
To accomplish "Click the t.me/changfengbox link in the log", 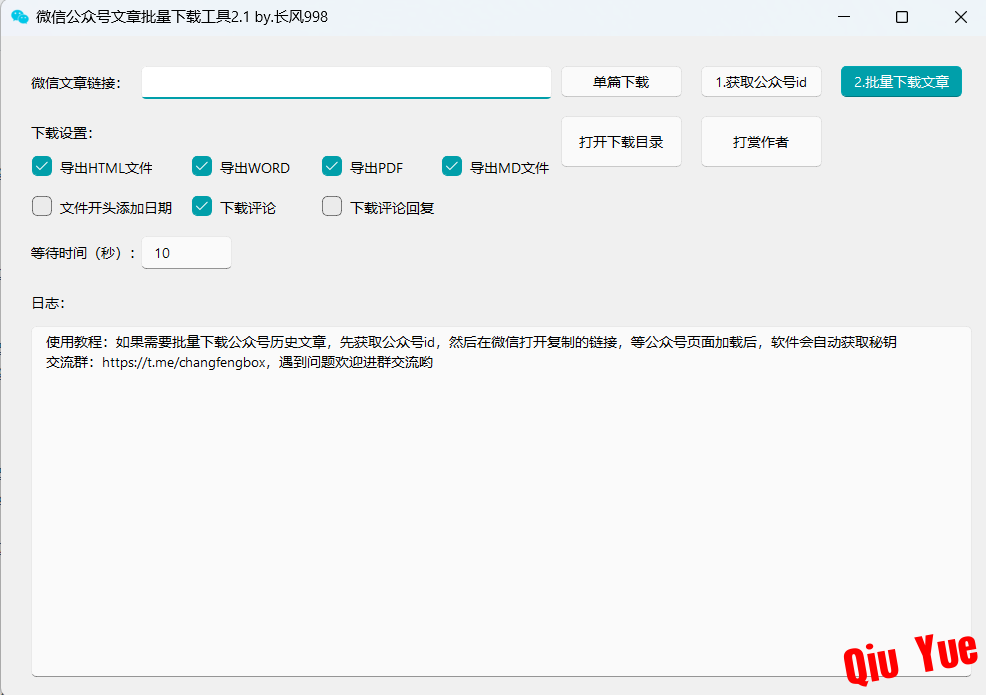I will [x=184, y=362].
